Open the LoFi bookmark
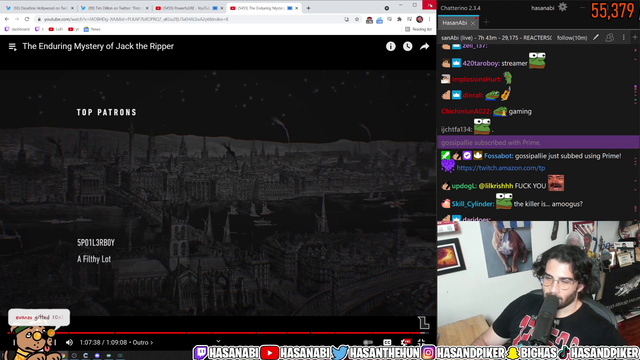The width and height of the screenshot is (640, 360). click(x=56, y=29)
